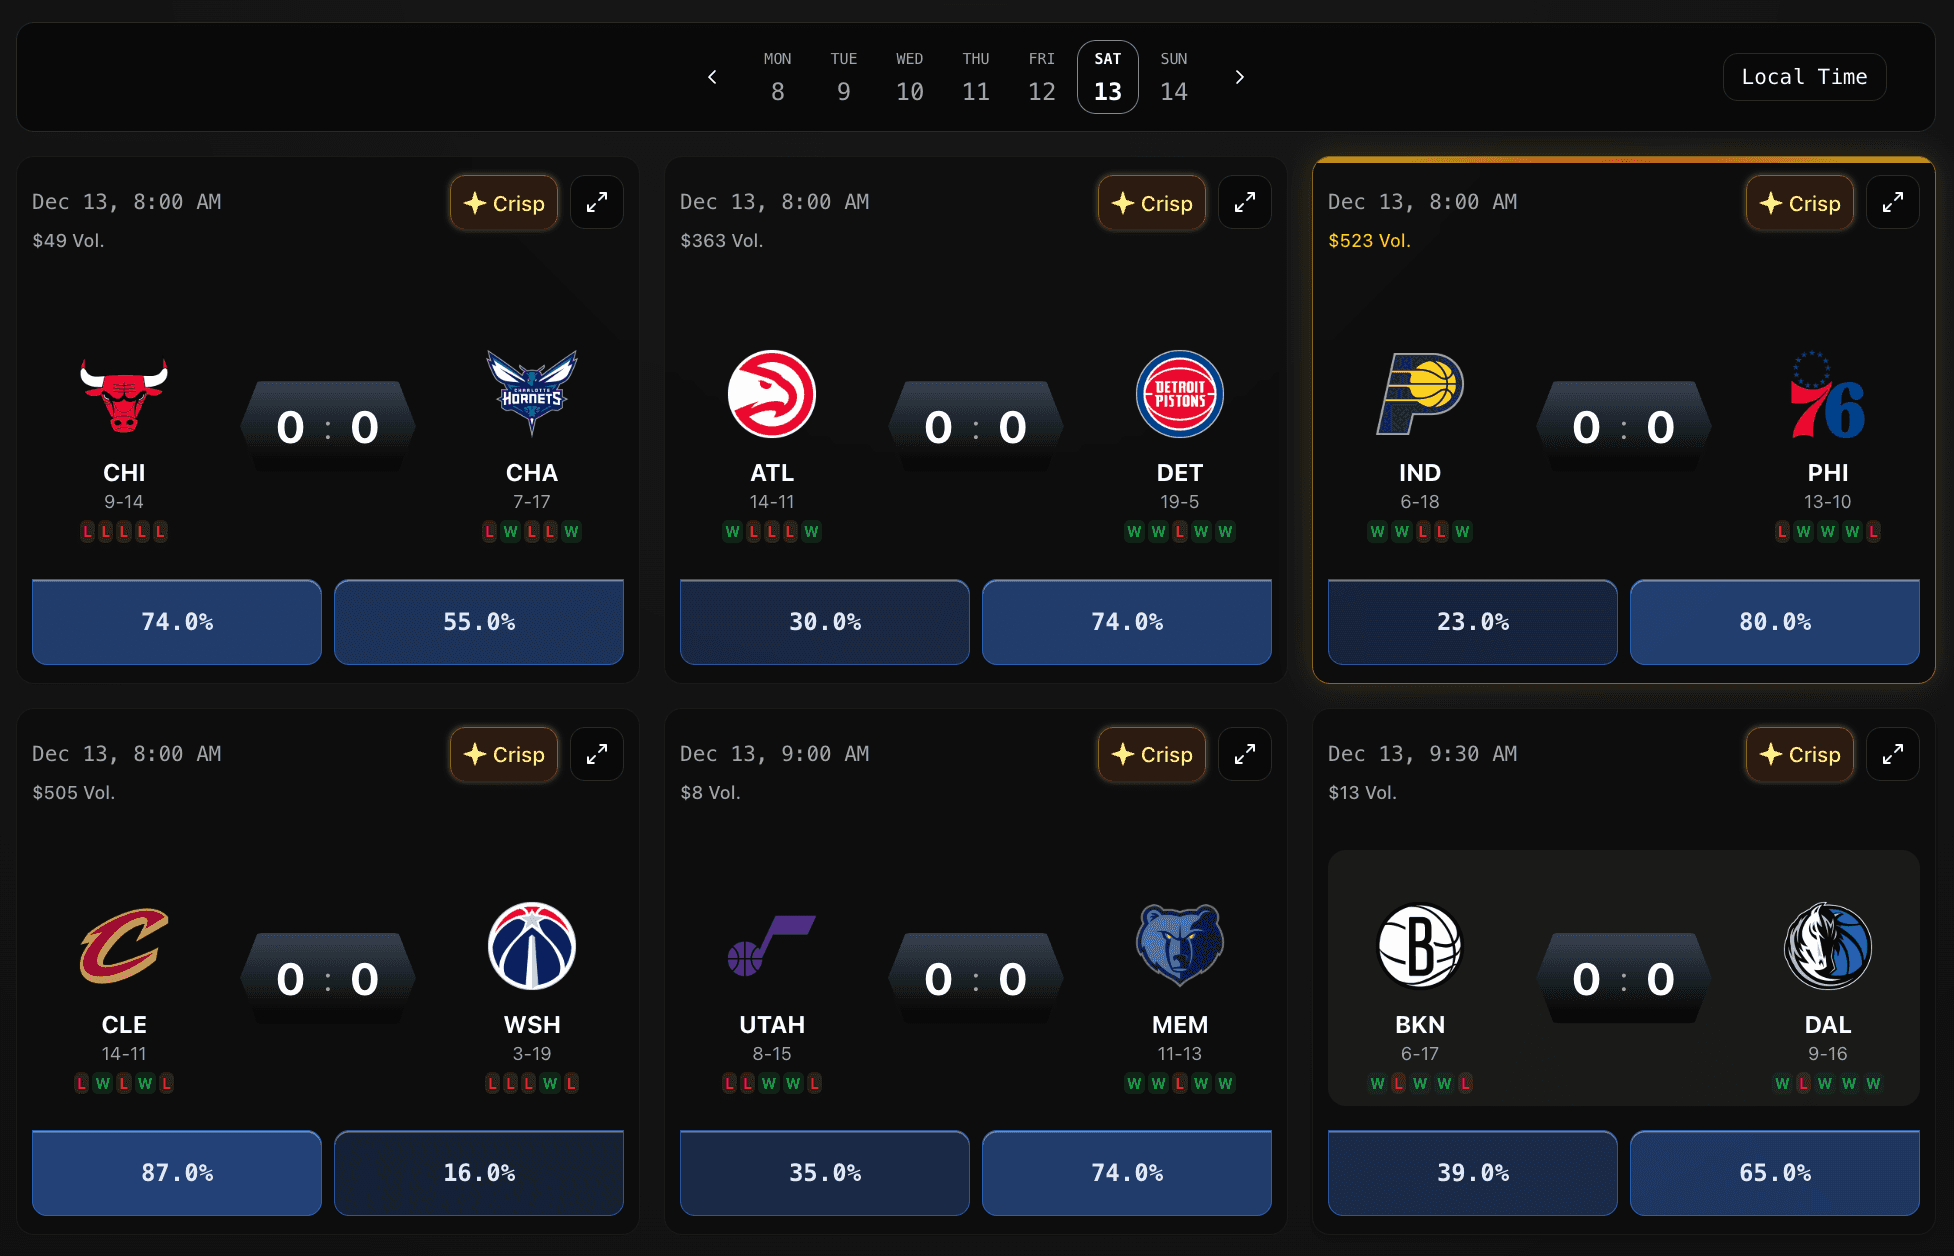Click Crisp button on ATL vs DET card
The height and width of the screenshot is (1256, 1954).
coord(1152,203)
